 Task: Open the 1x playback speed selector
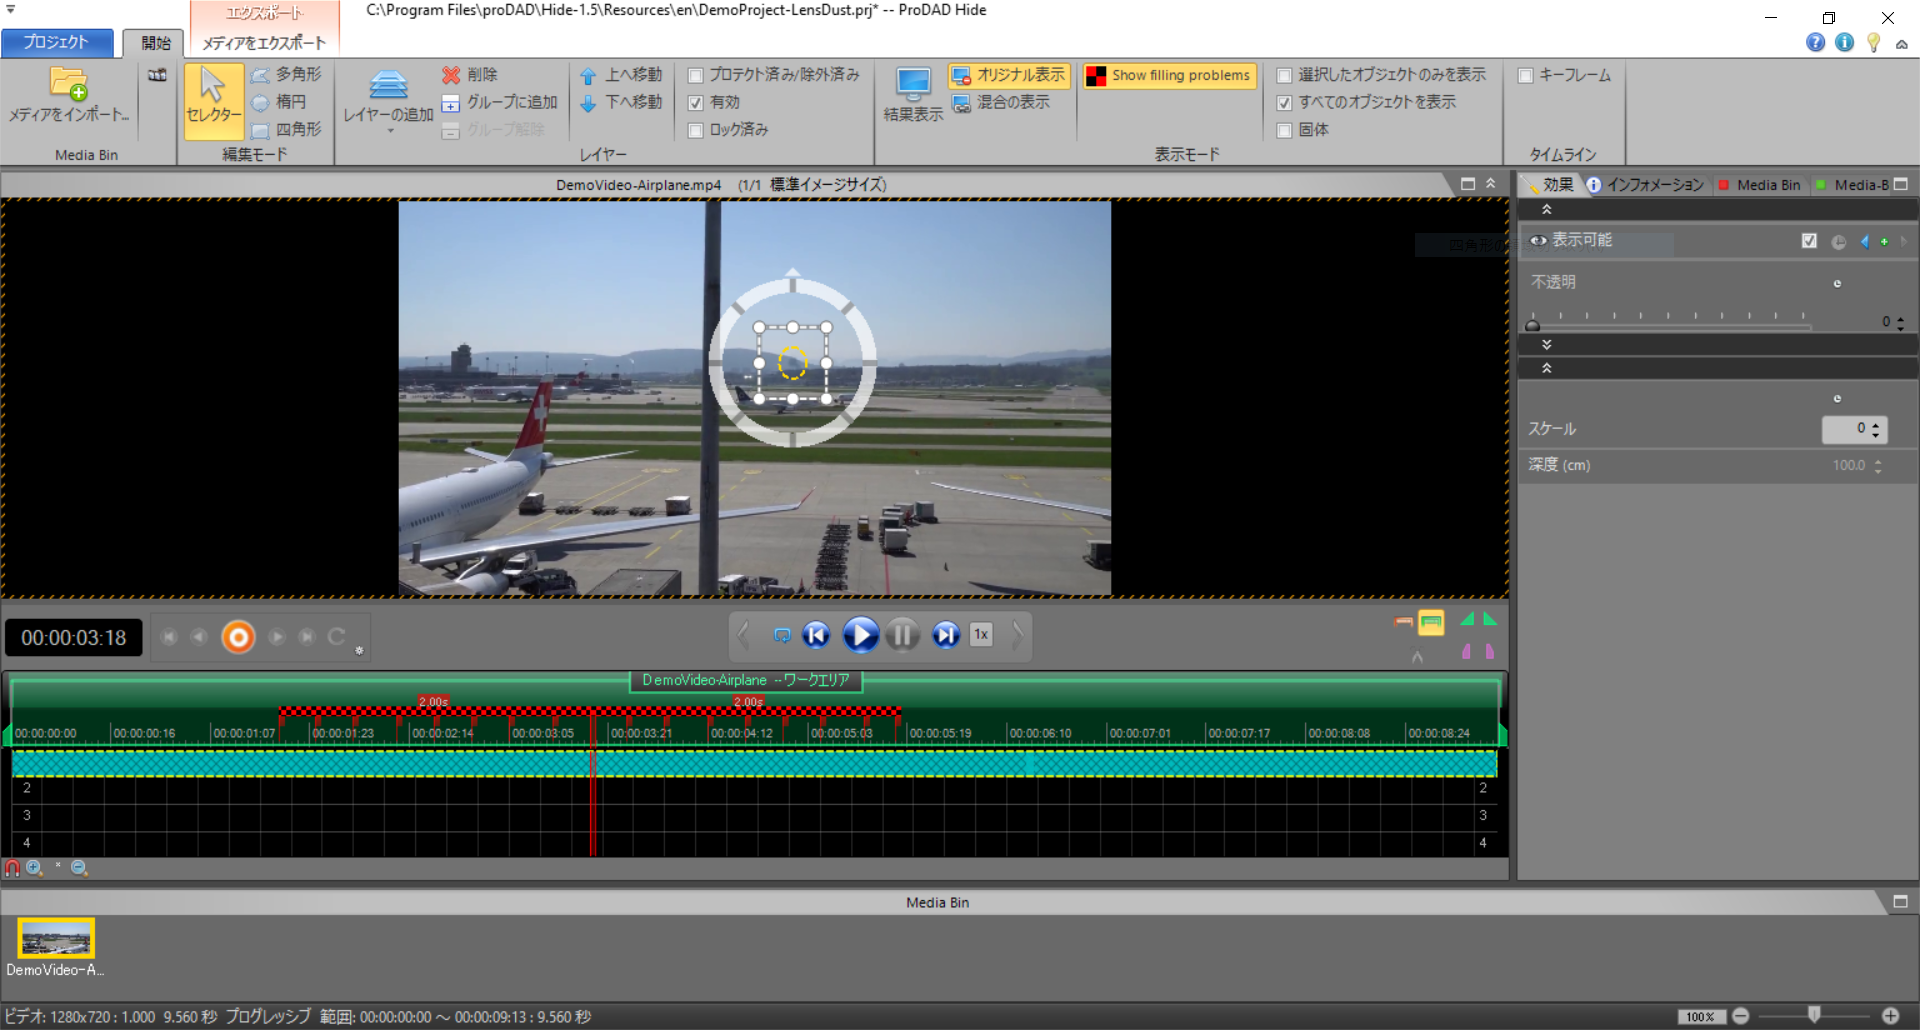(981, 635)
